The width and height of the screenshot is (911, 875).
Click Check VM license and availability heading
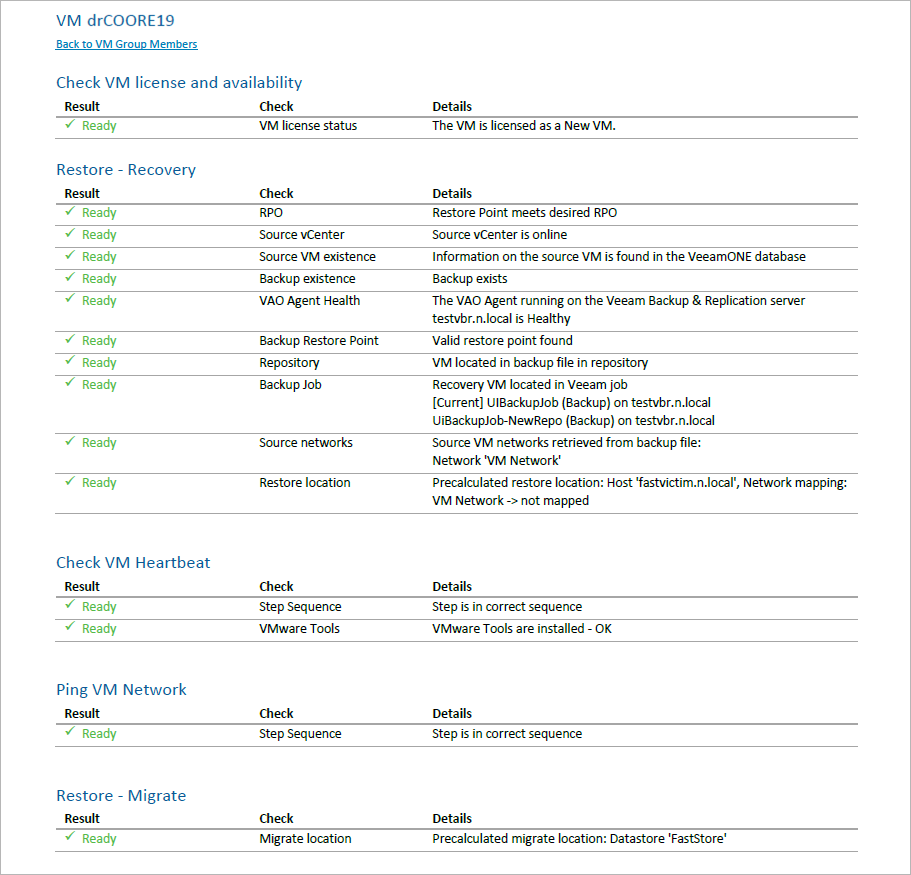179,83
